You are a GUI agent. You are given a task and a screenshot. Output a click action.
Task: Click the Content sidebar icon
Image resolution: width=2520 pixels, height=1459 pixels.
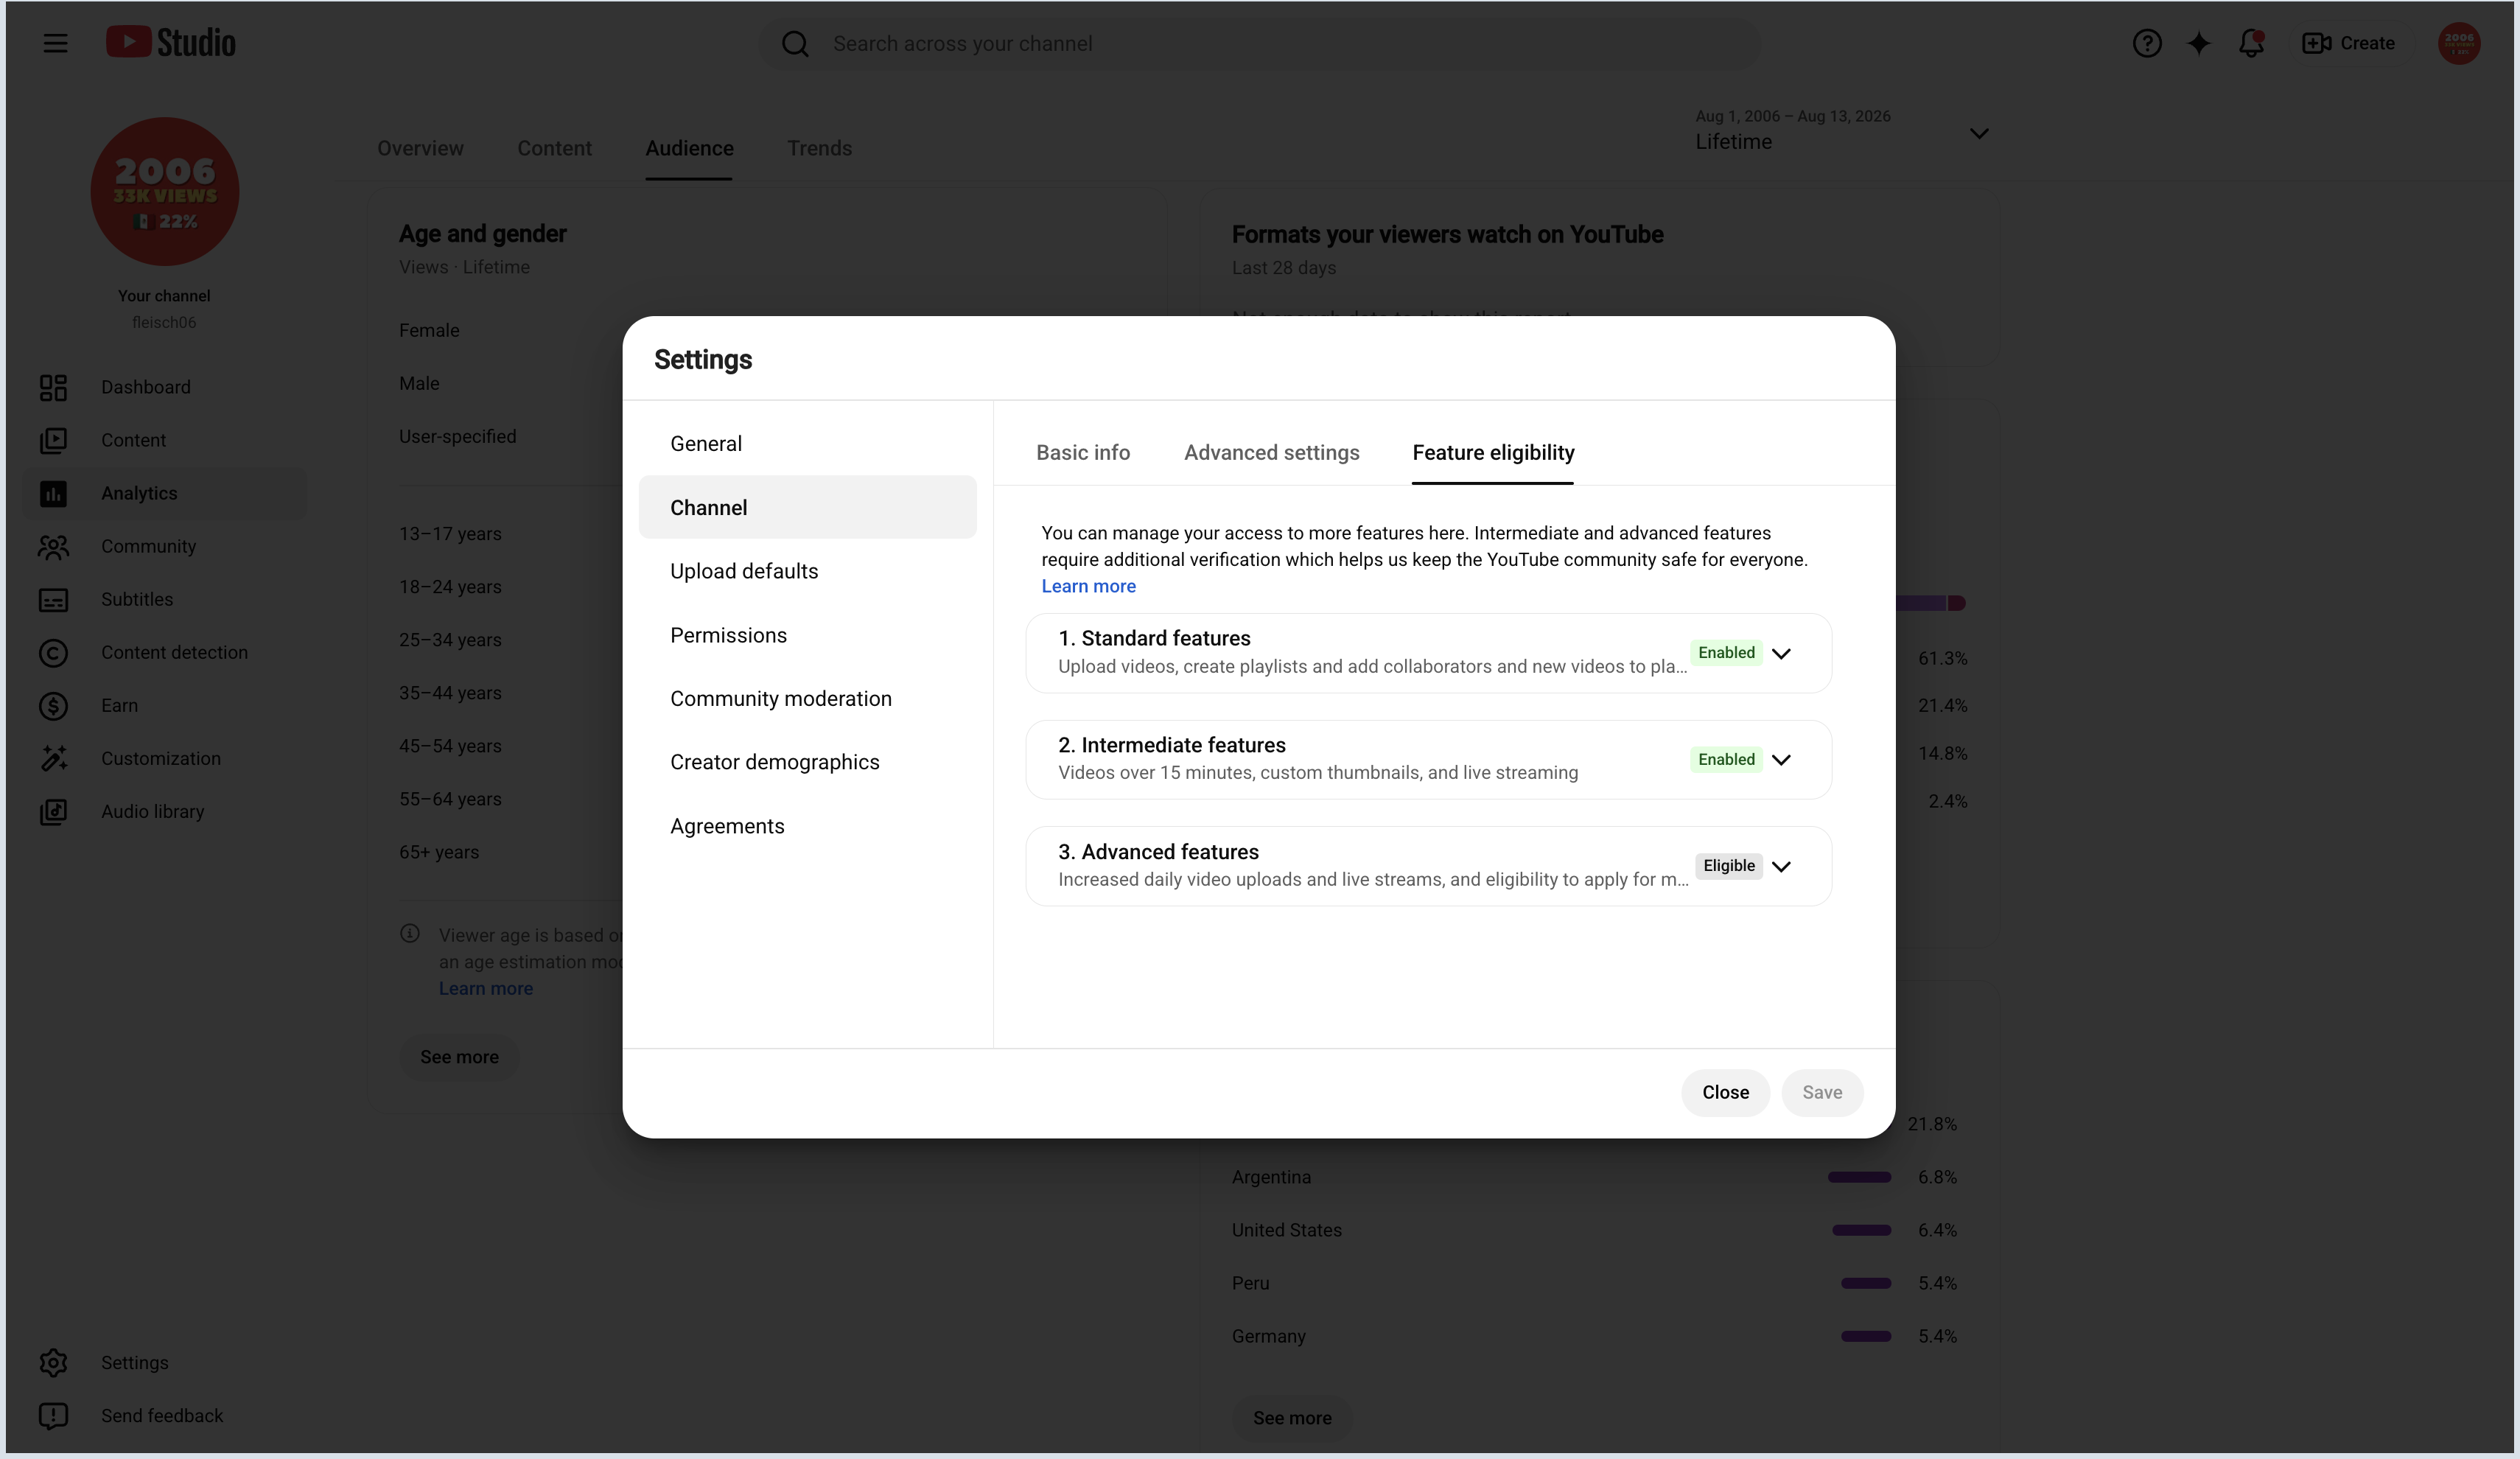tap(53, 440)
